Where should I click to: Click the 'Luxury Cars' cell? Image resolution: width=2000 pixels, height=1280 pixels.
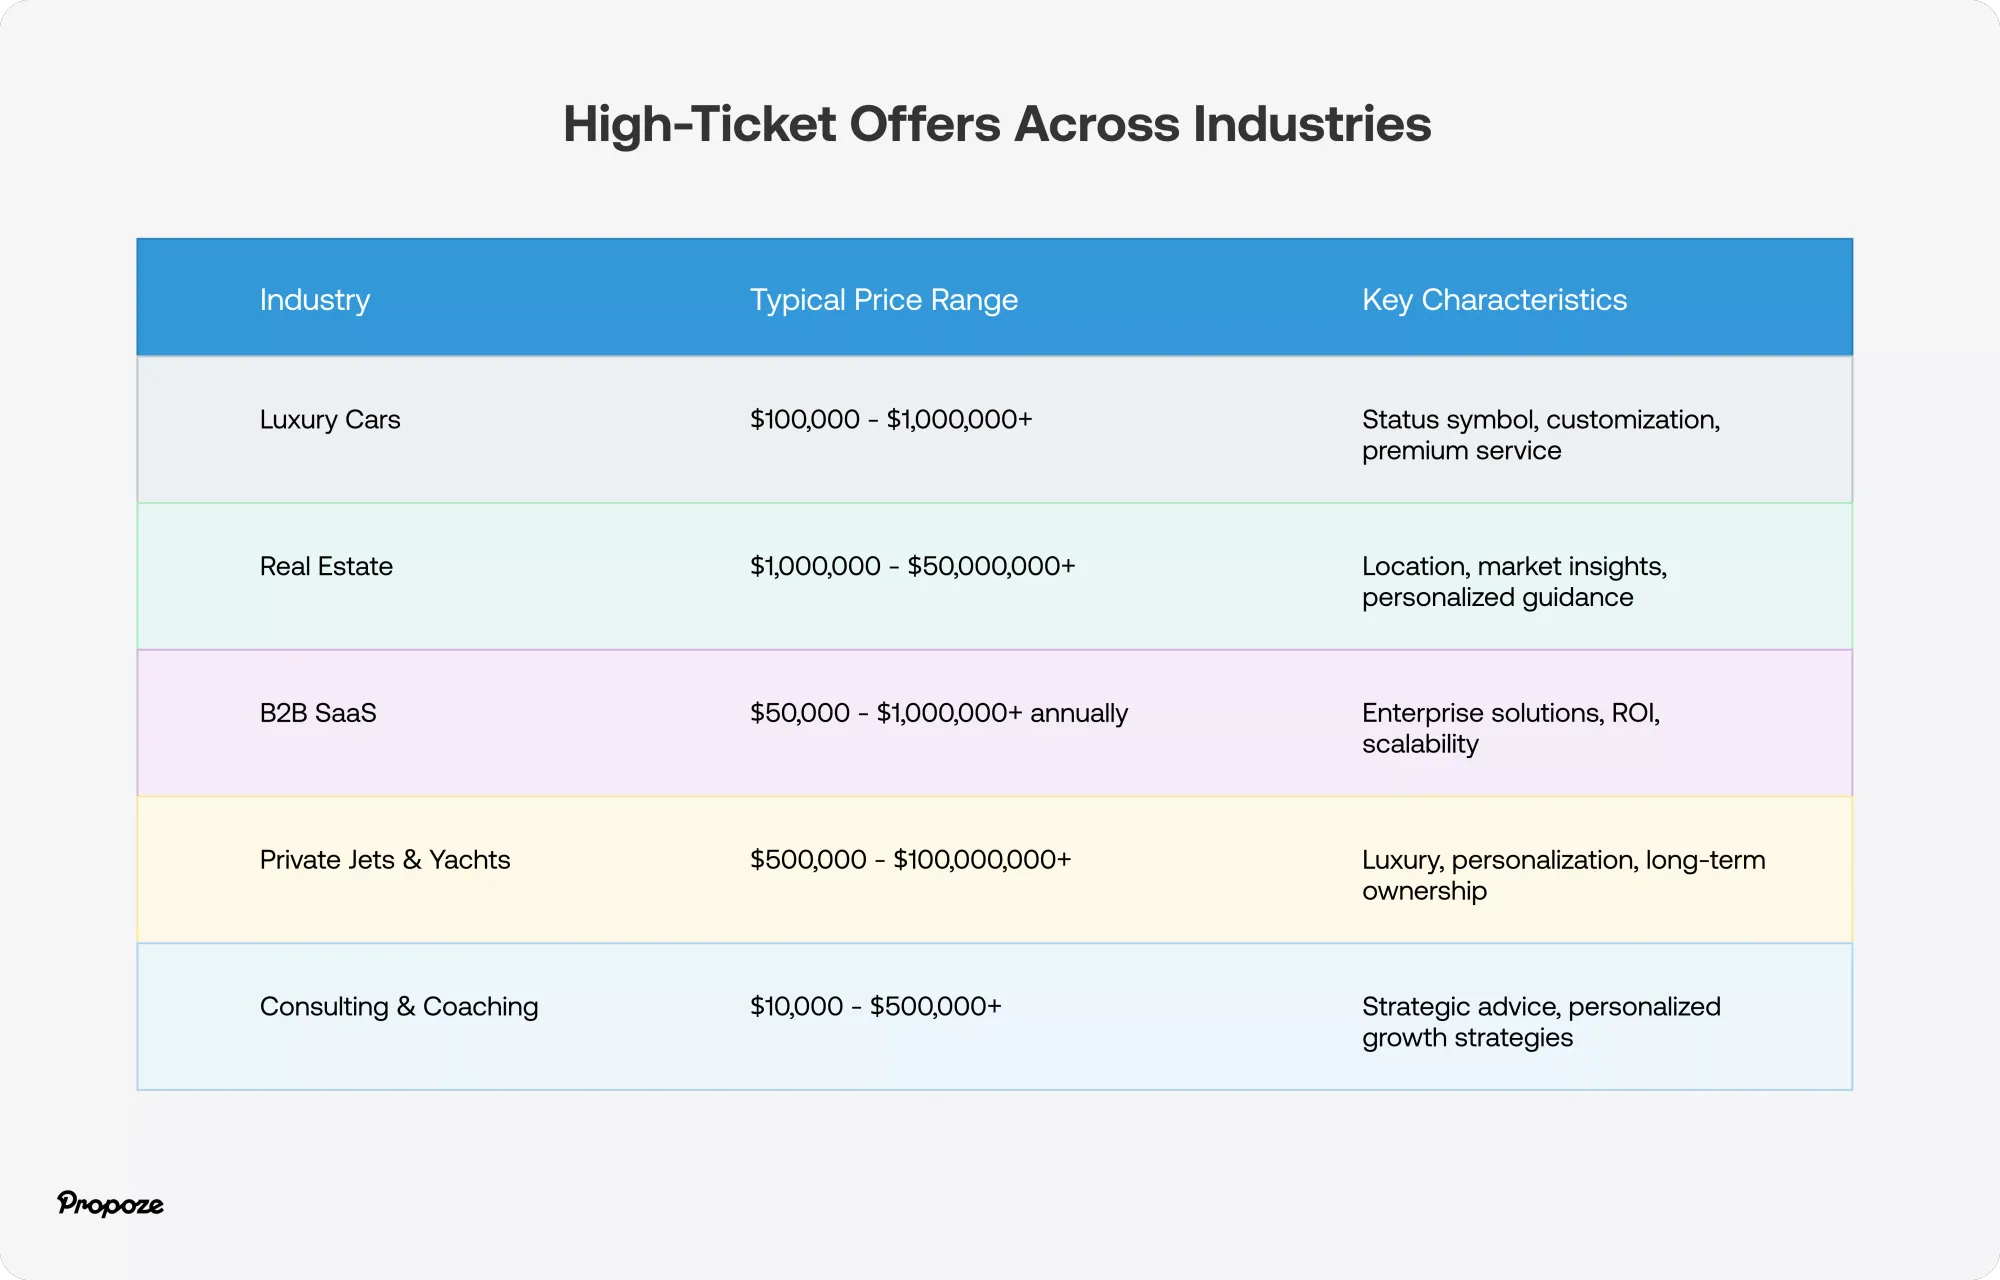(x=330, y=420)
